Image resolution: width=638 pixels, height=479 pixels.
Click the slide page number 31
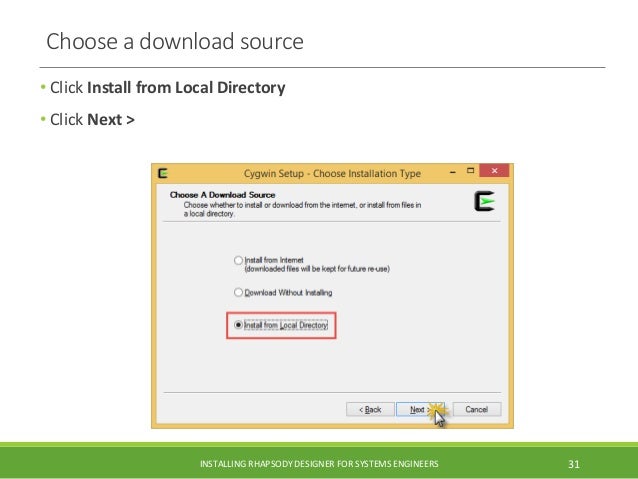point(574,464)
